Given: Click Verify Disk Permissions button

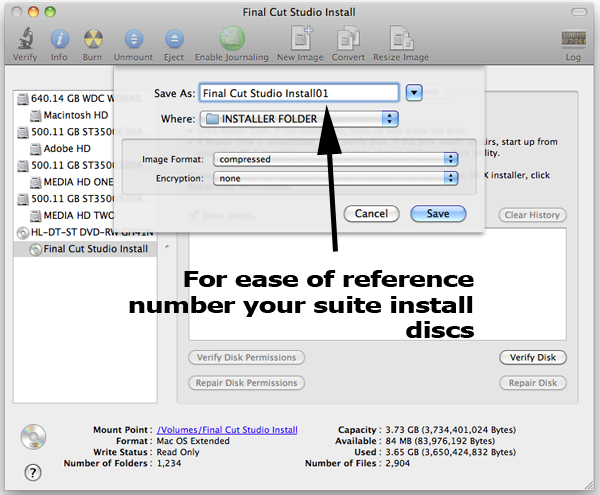Looking at the screenshot, I should [246, 357].
